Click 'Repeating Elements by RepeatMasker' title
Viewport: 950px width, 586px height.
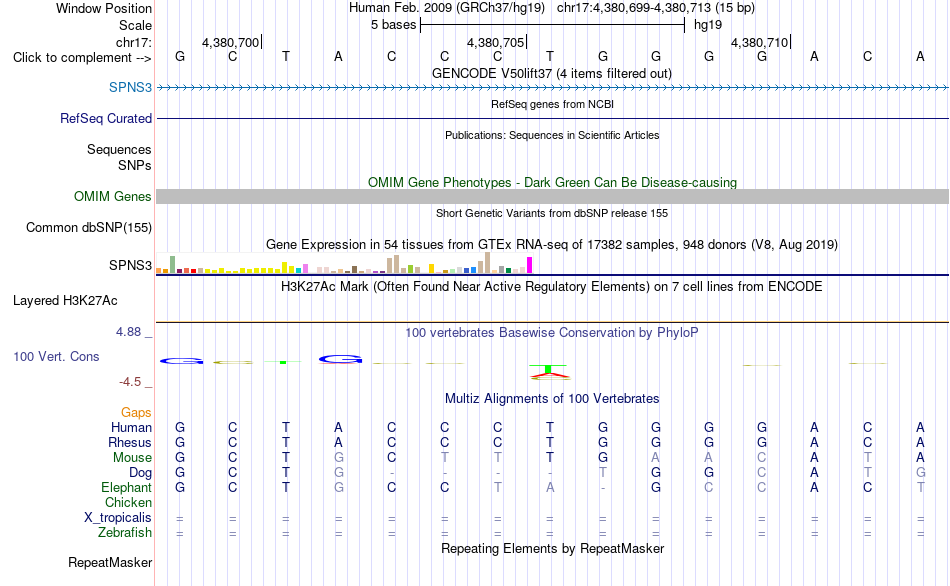(x=552, y=548)
